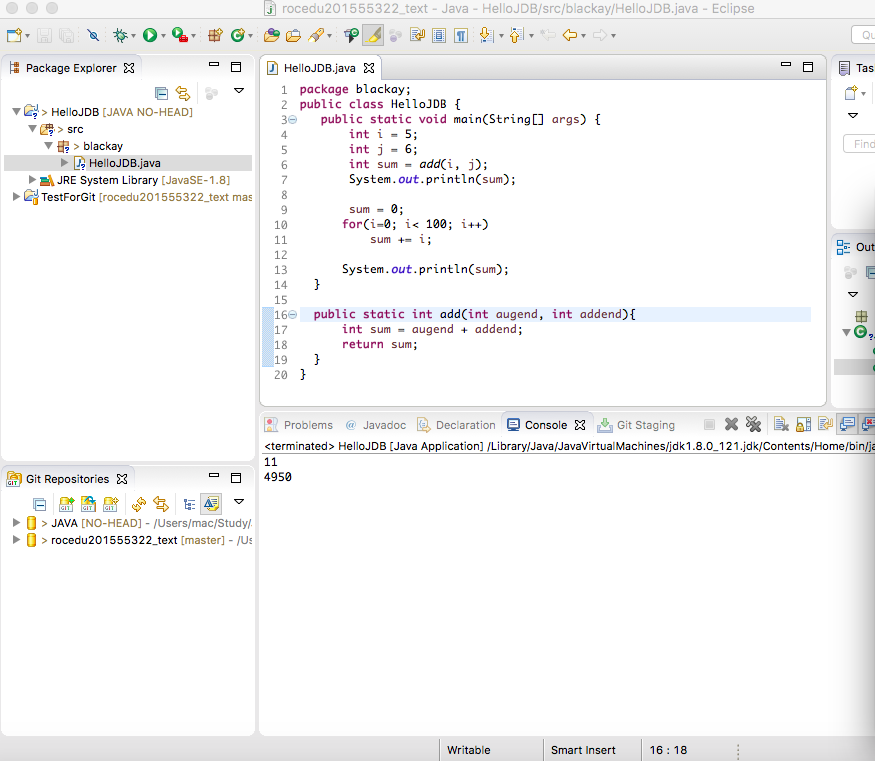Toggle Block Selection Mode
The width and height of the screenshot is (875, 761).
[x=439, y=35]
